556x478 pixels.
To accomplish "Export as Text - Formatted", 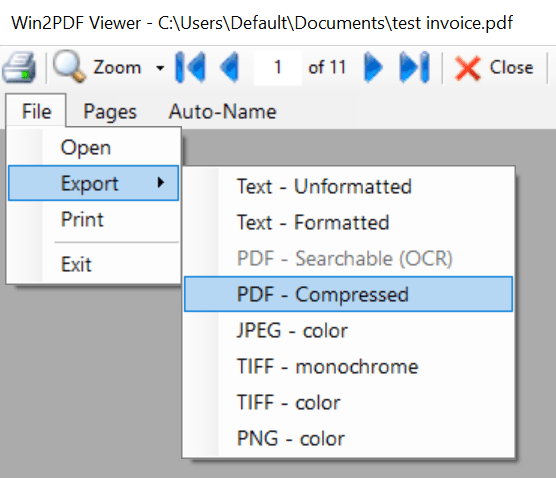I will (349, 222).
